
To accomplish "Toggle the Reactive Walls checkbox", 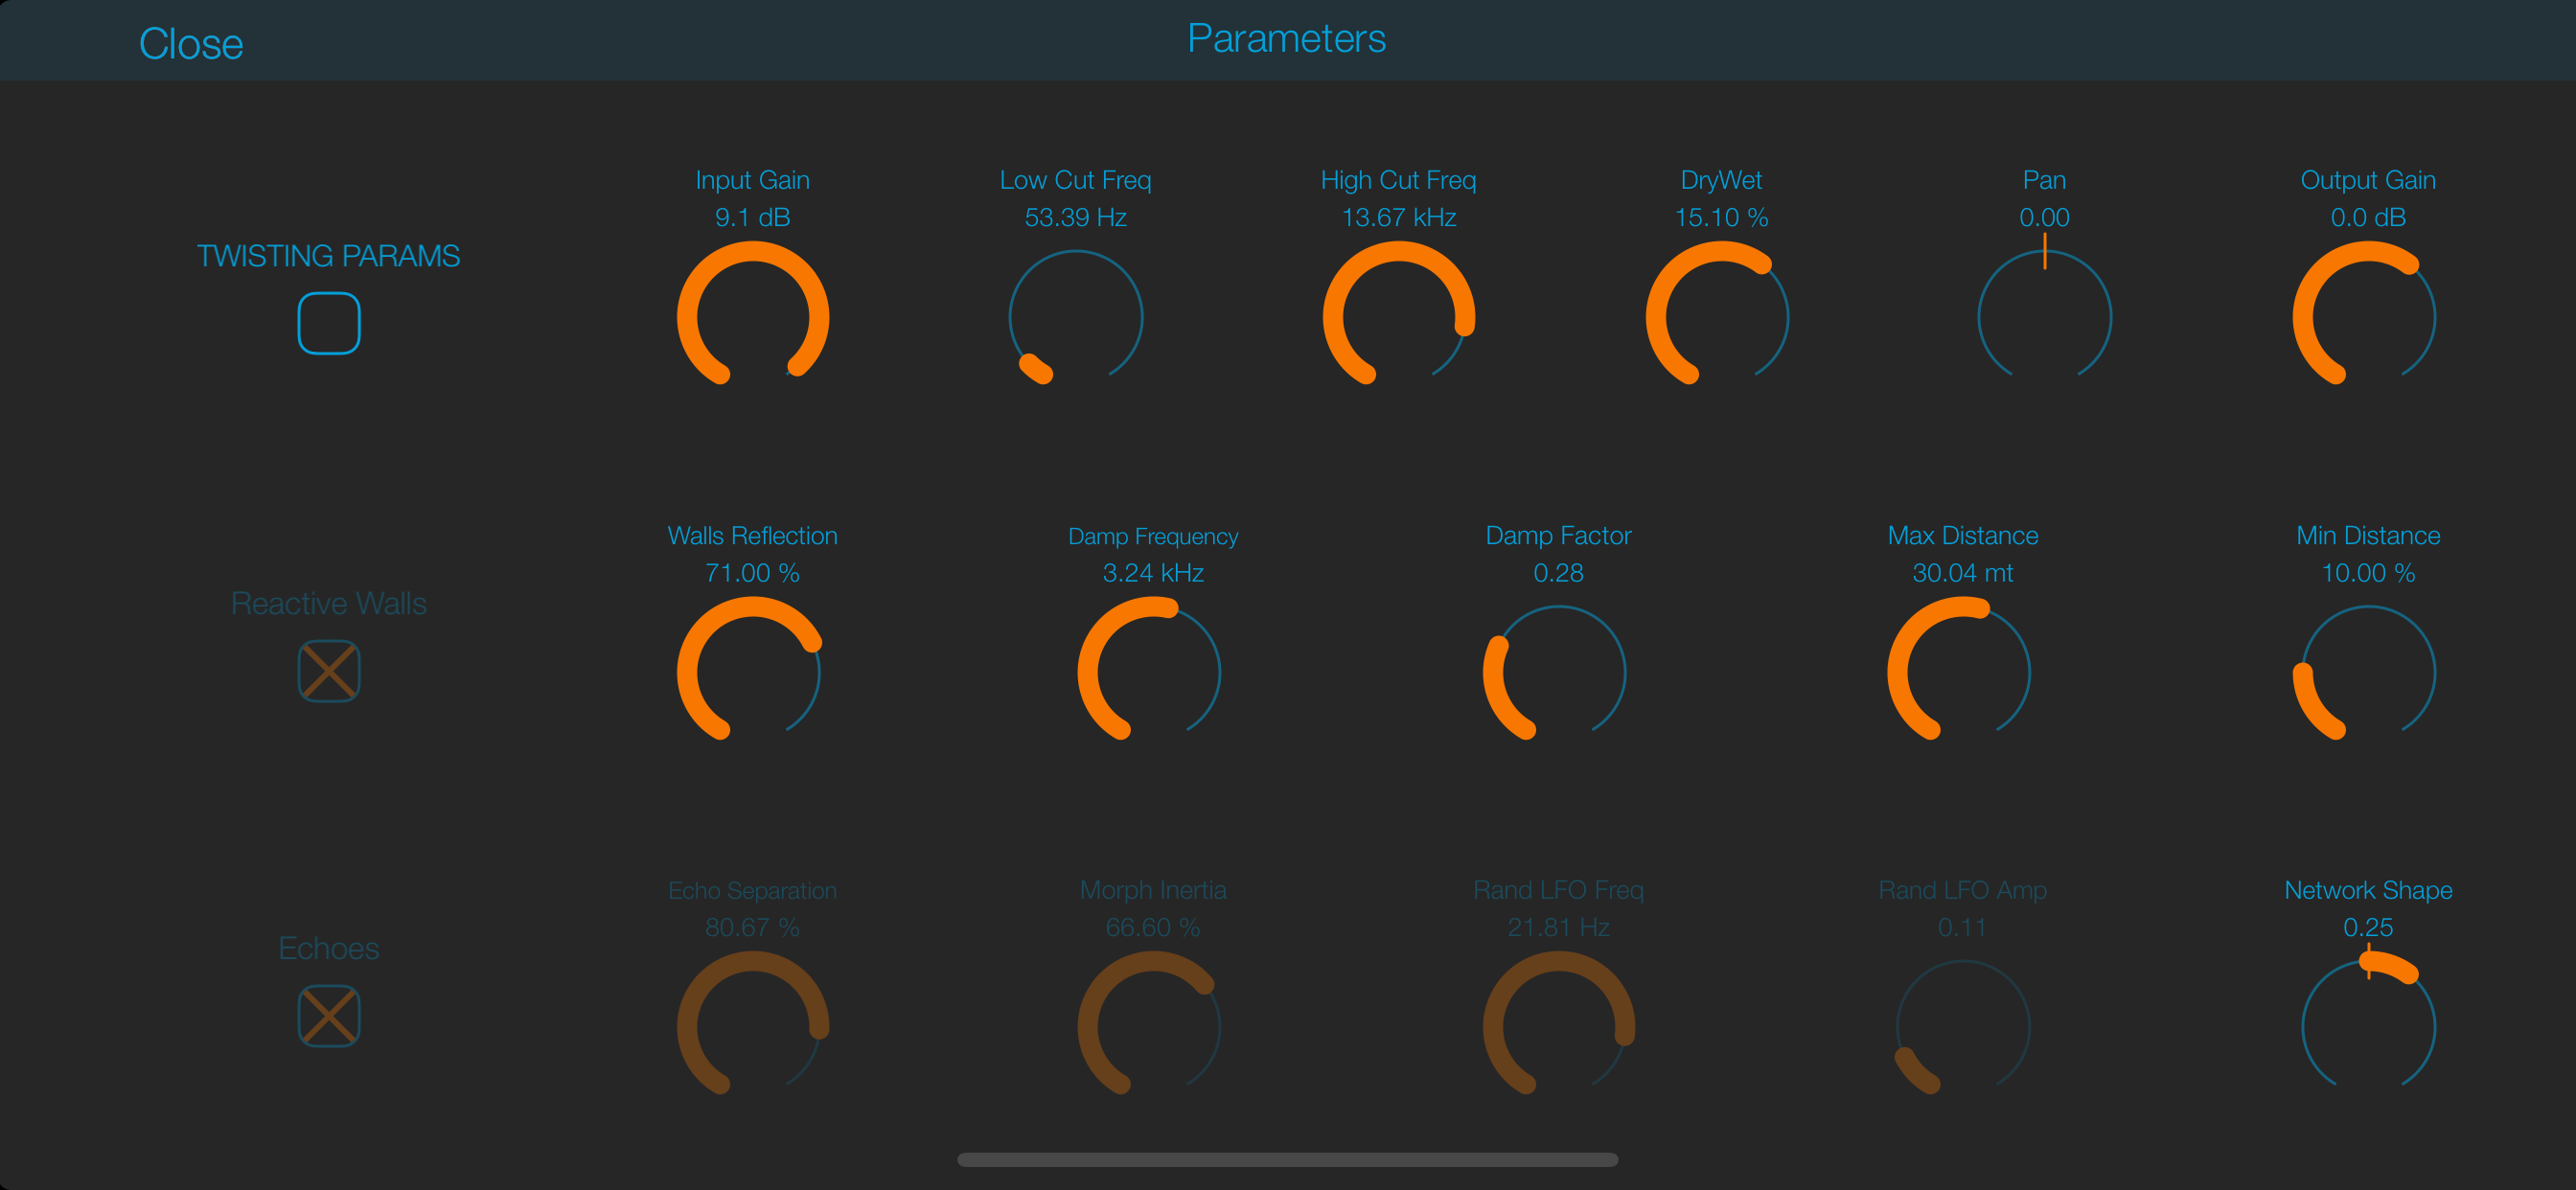I will pos(329,671).
